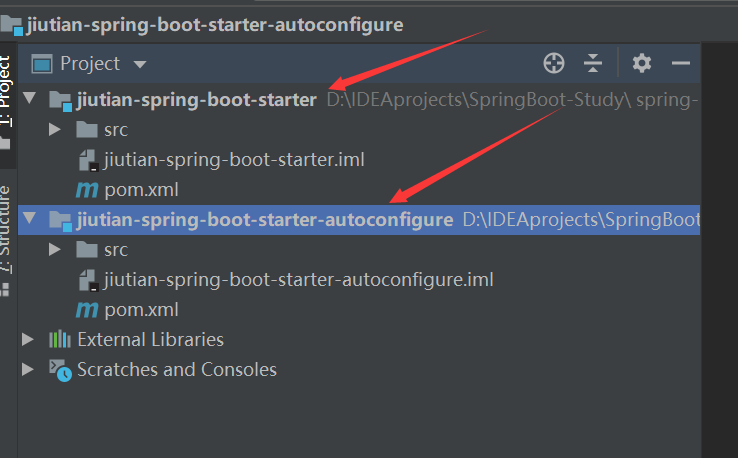The image size is (738, 458).
Task: Select src folder in autoconfigure module
Action: tap(115, 249)
